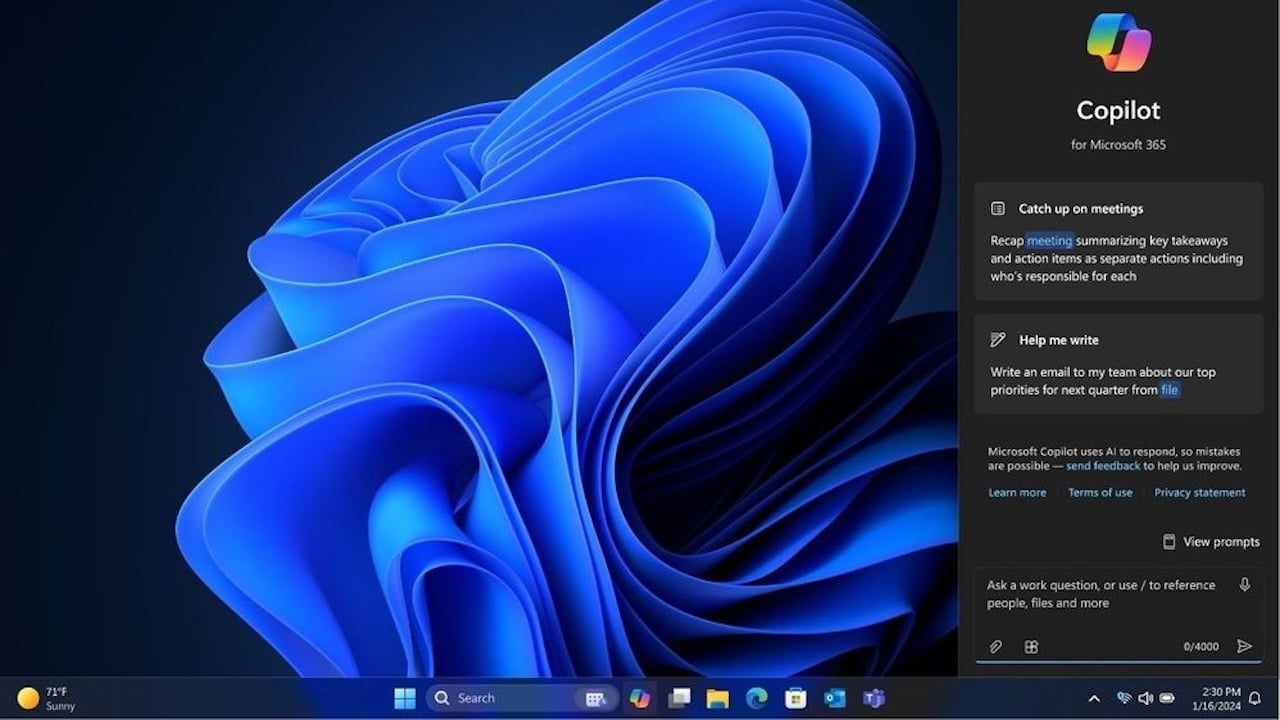Image resolution: width=1280 pixels, height=720 pixels.
Task: Click the paperclip to attach a file
Action: click(996, 646)
